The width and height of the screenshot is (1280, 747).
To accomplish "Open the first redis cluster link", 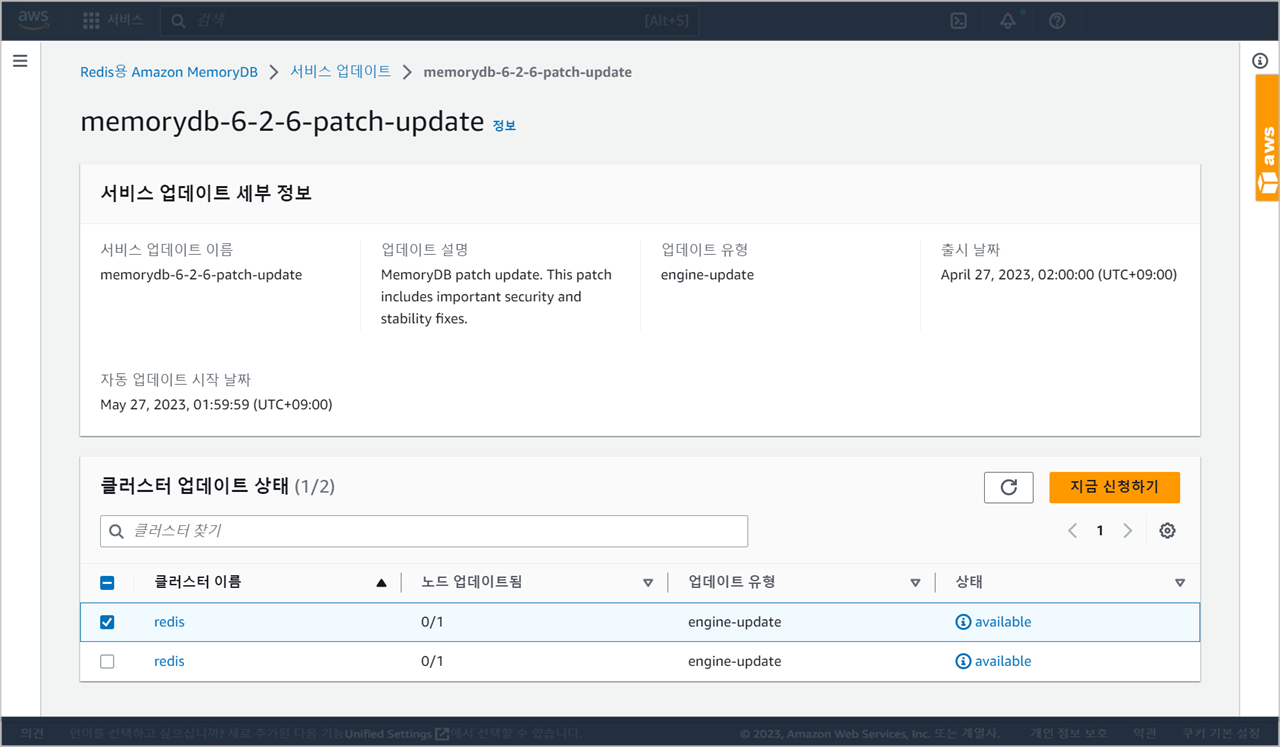I will (169, 622).
